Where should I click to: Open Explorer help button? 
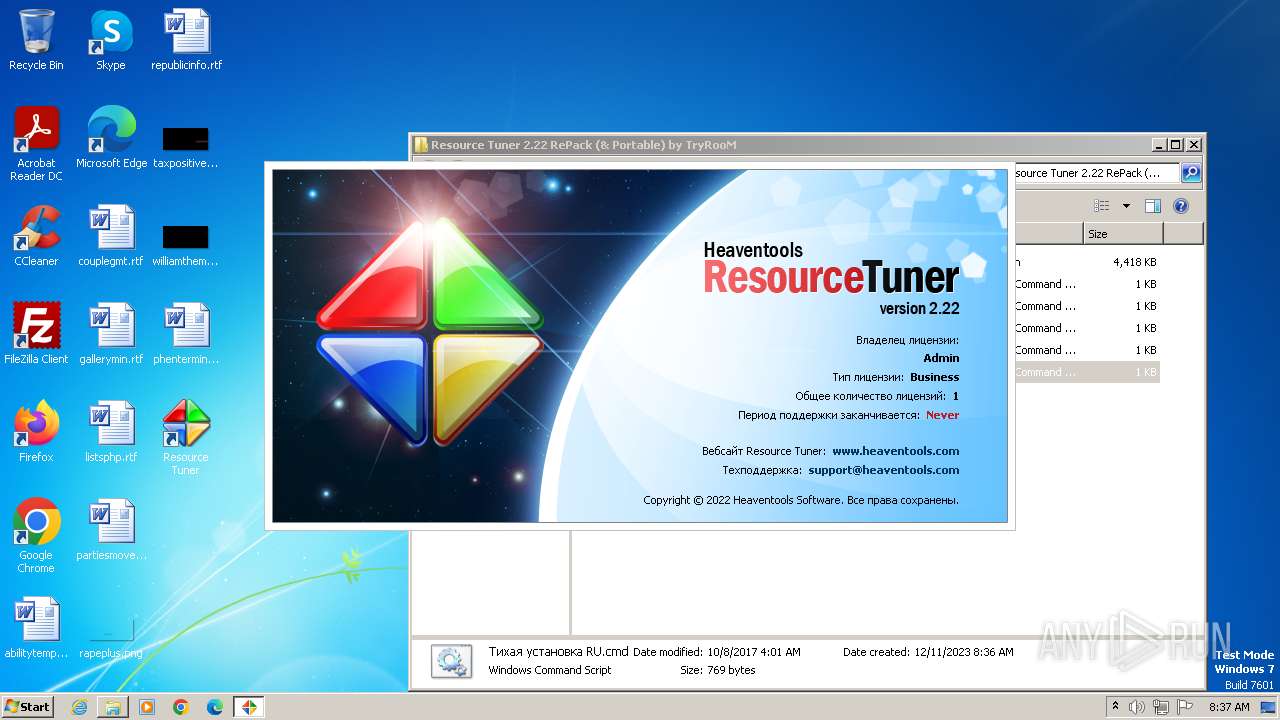pos(1181,206)
